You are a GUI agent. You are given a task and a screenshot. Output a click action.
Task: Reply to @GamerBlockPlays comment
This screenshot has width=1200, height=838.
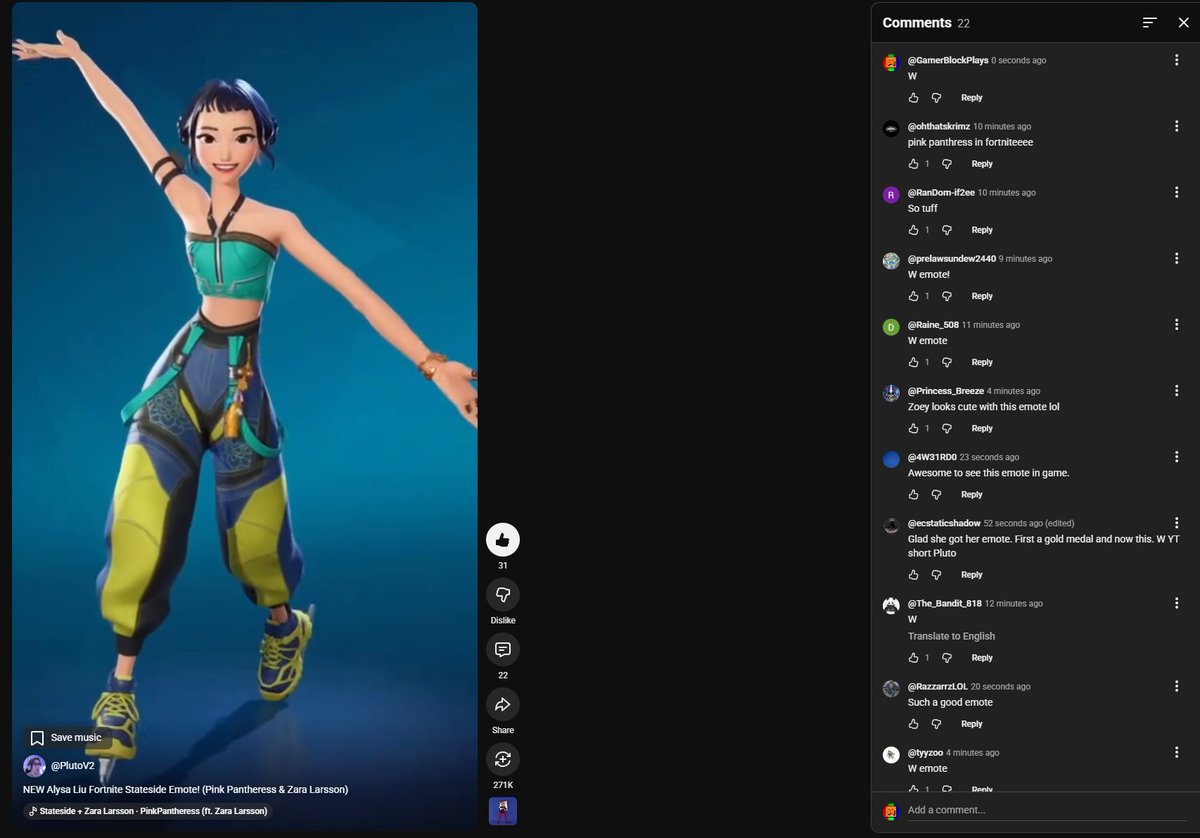[x=972, y=98]
